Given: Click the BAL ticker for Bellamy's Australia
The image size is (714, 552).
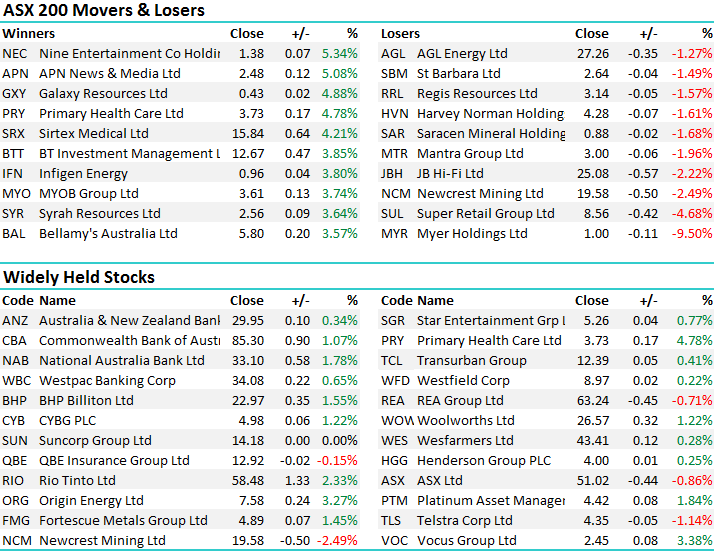Looking at the screenshot, I should click(x=15, y=234).
